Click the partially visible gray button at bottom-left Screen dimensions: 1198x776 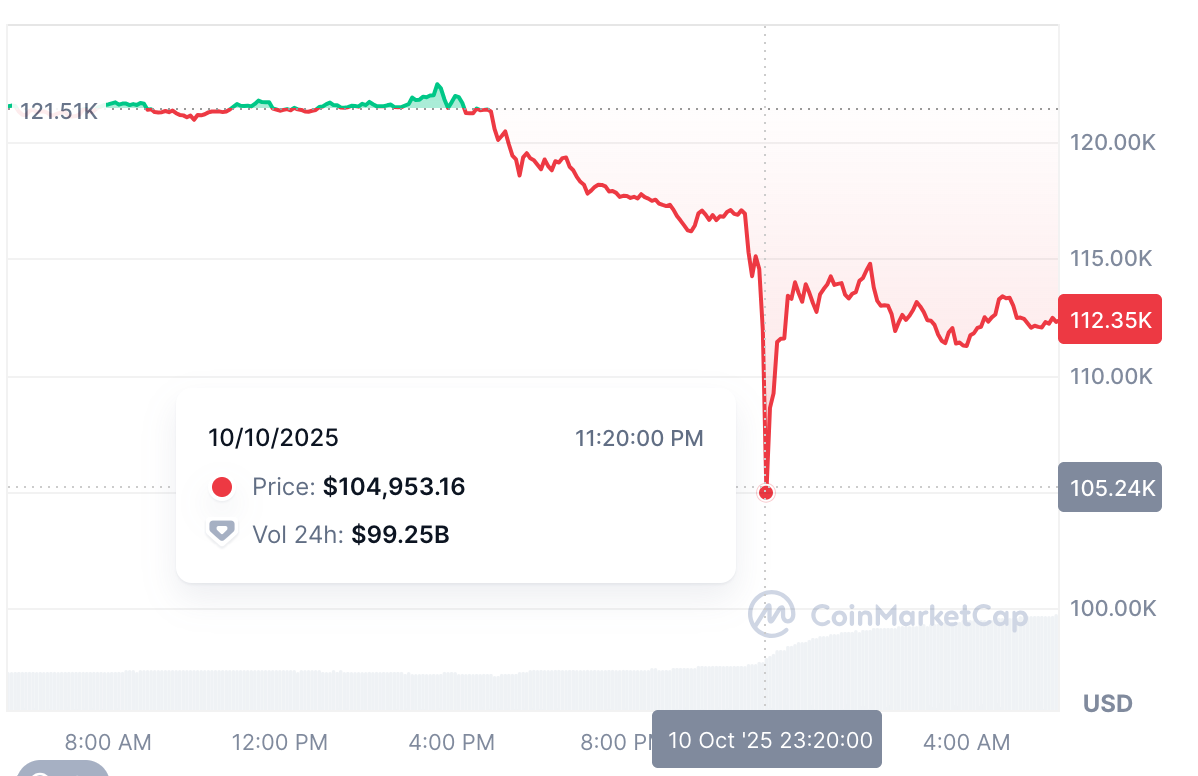[62, 769]
